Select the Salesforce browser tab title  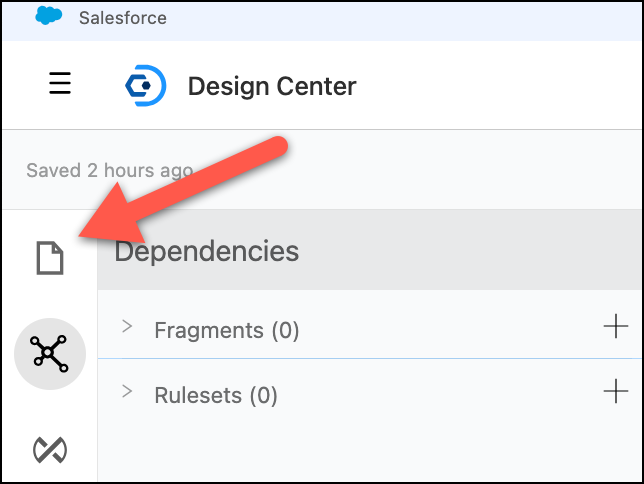point(121,18)
